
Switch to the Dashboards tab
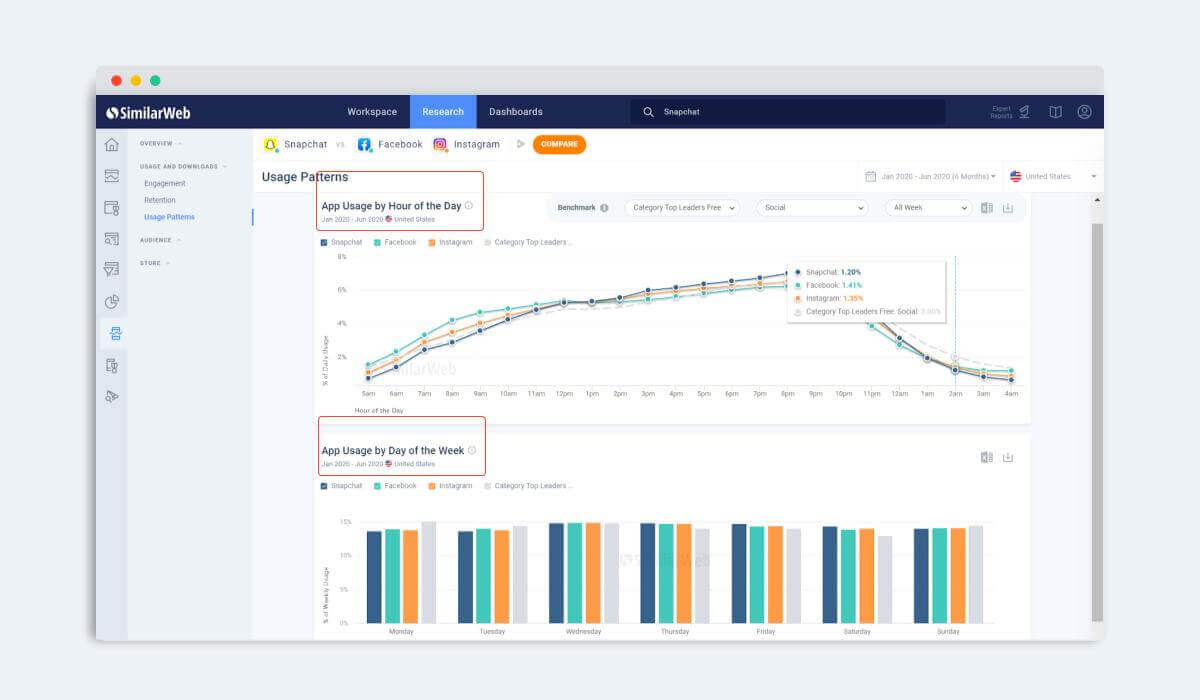(515, 112)
